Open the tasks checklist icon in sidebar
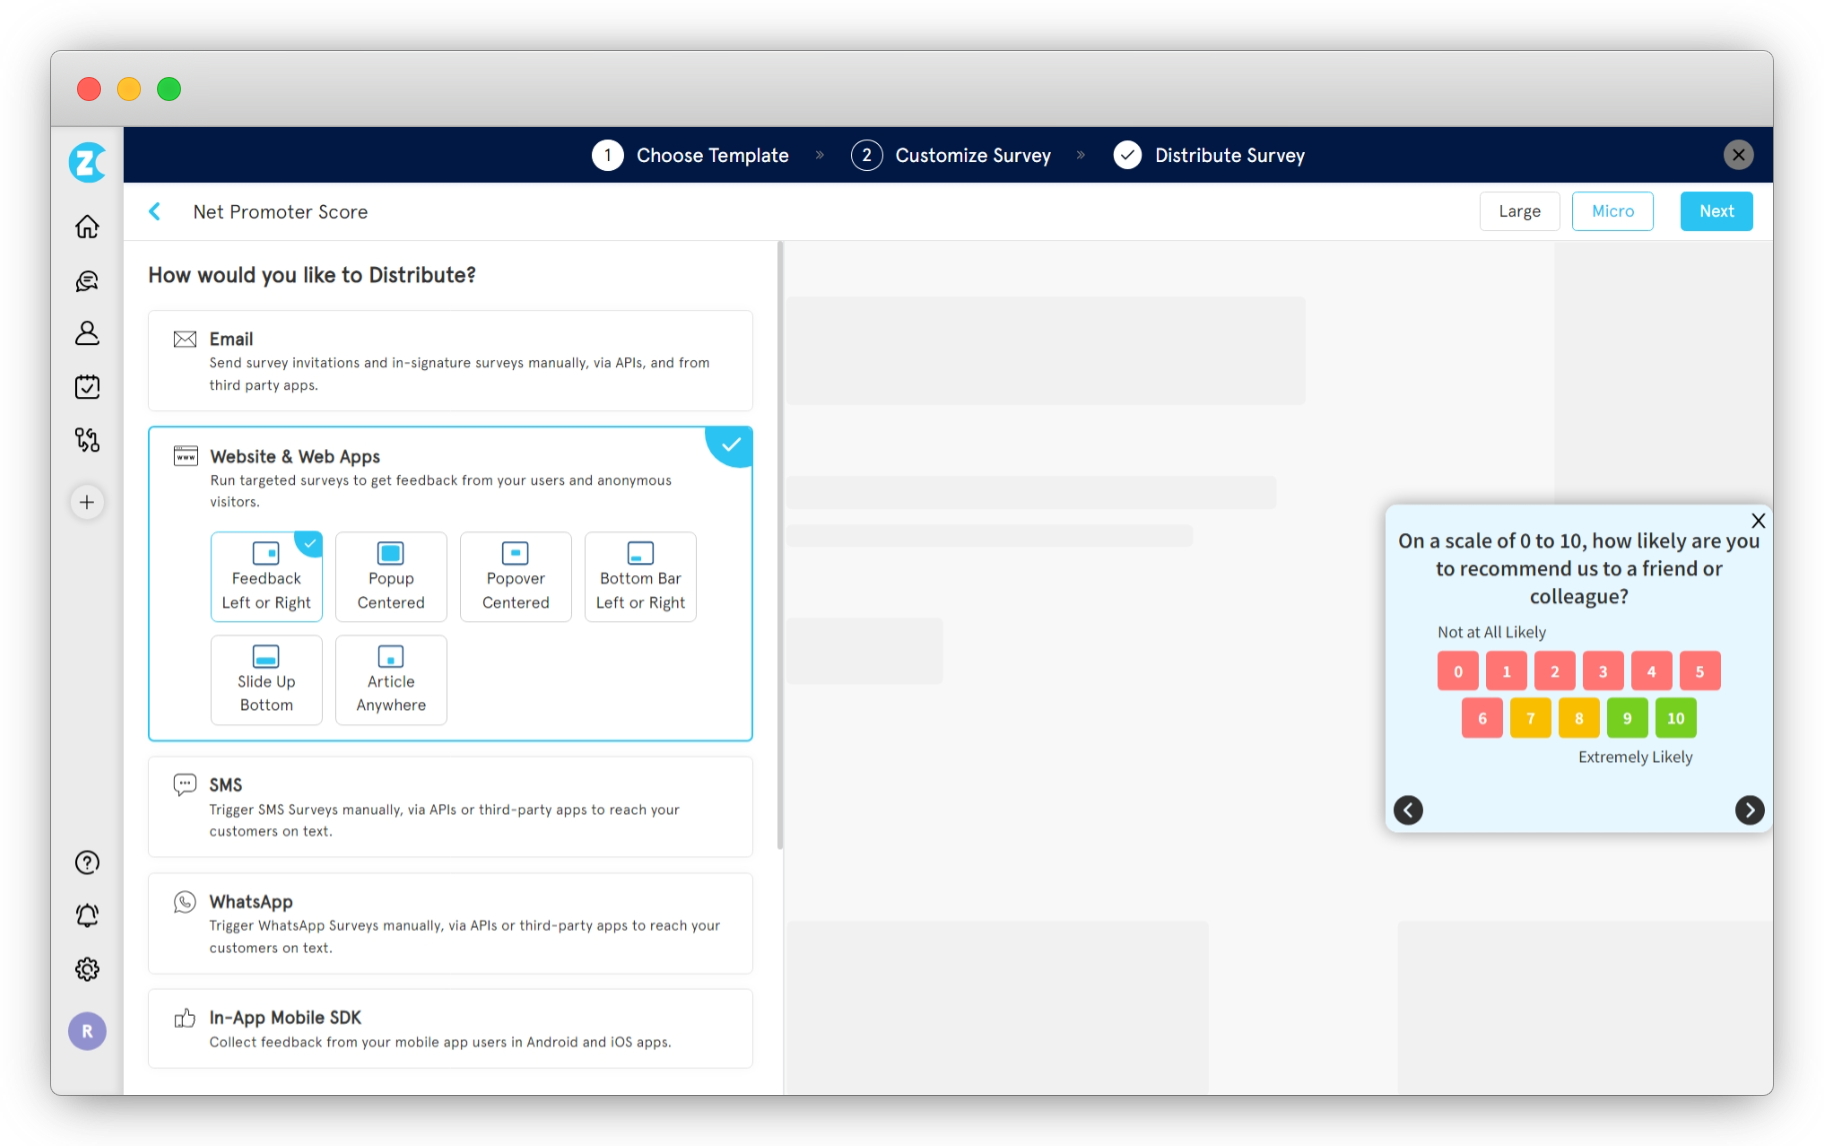 pyautogui.click(x=87, y=387)
